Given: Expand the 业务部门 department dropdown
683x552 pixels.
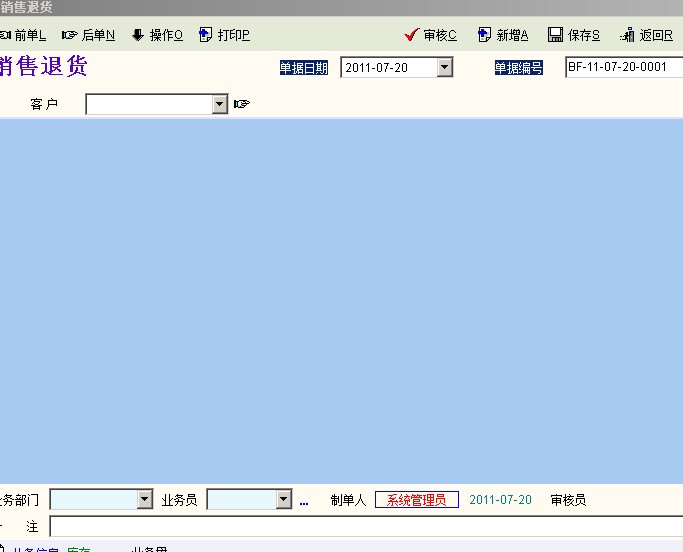Looking at the screenshot, I should pyautogui.click(x=145, y=499).
